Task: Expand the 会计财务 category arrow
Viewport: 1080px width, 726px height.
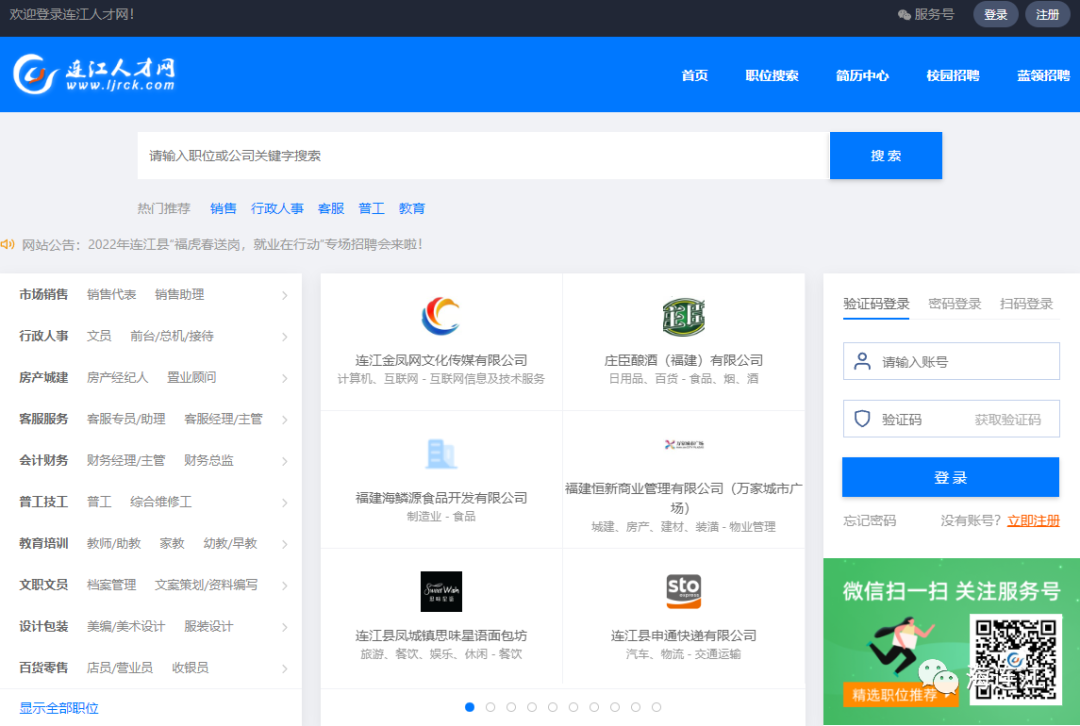Action: click(284, 461)
